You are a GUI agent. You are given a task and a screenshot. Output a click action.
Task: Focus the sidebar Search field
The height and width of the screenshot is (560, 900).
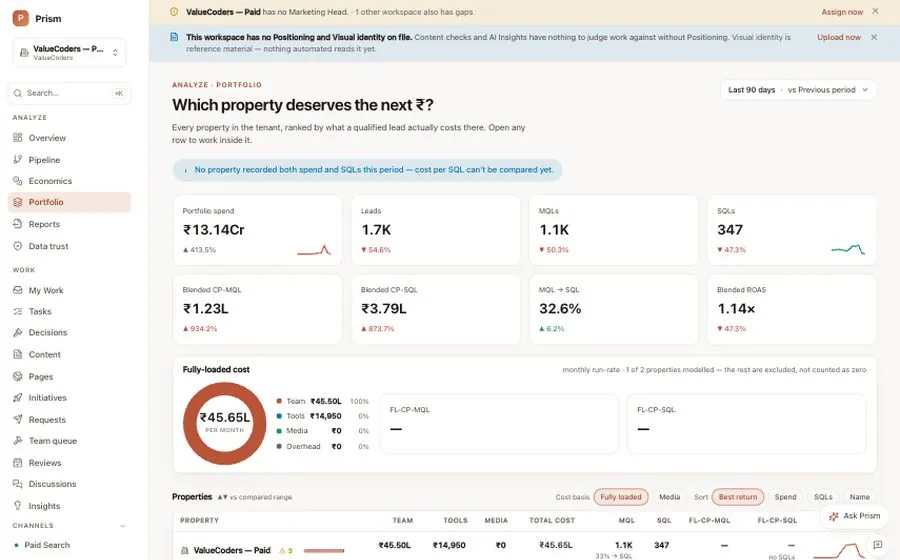pos(69,93)
